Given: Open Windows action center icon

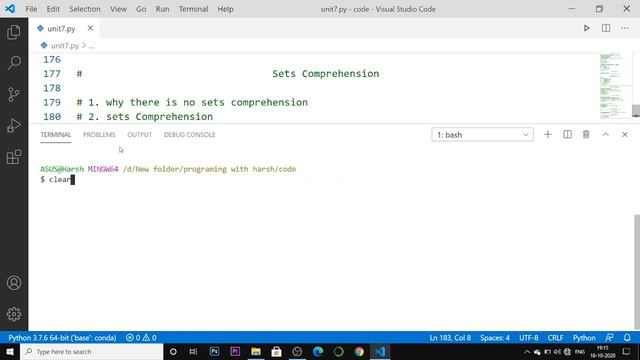Looking at the screenshot, I should coord(627,351).
